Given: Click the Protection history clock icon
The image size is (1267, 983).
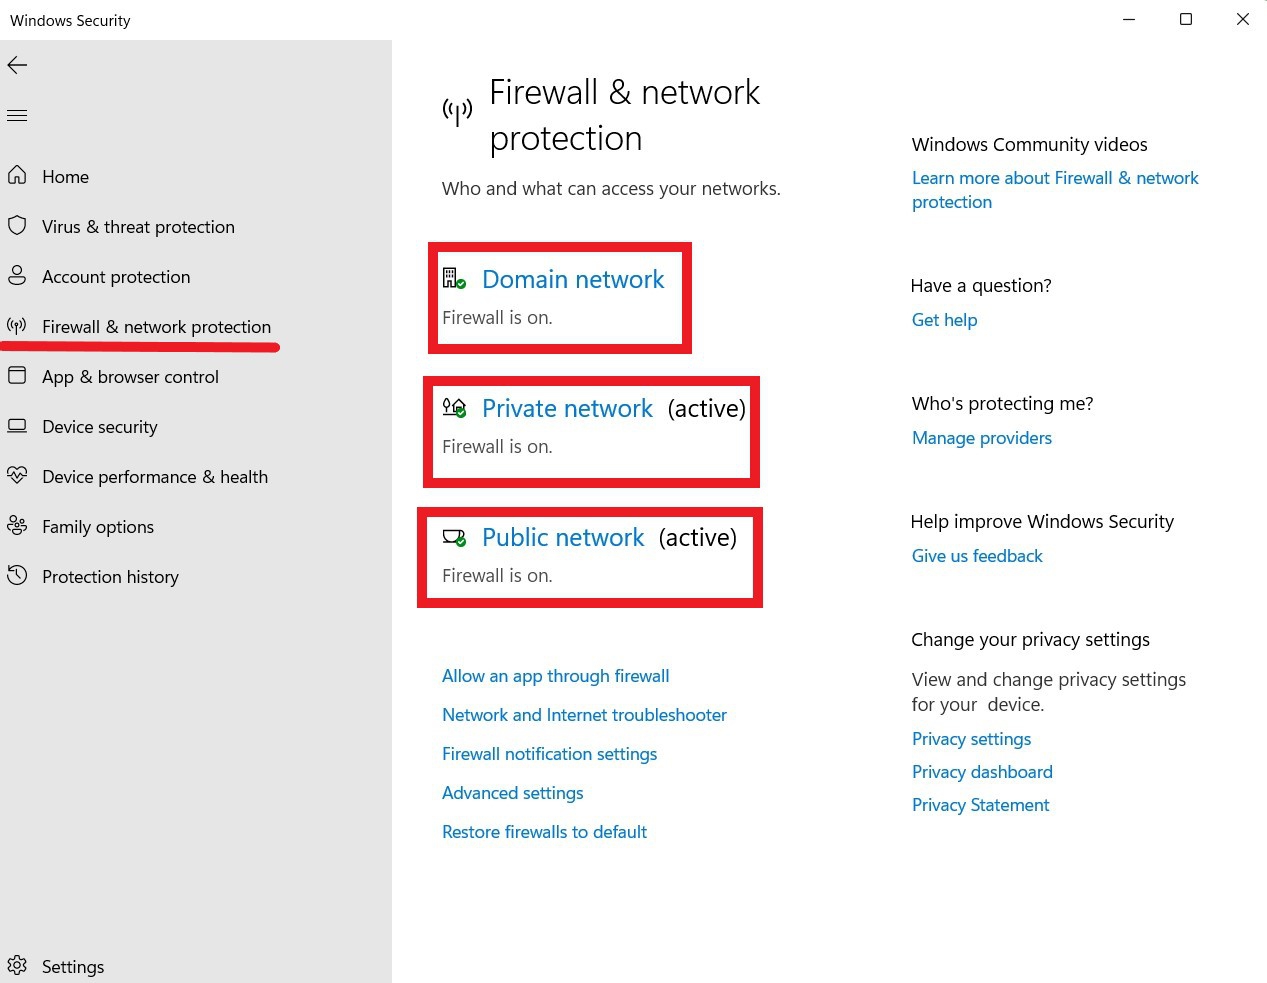Looking at the screenshot, I should pyautogui.click(x=17, y=576).
